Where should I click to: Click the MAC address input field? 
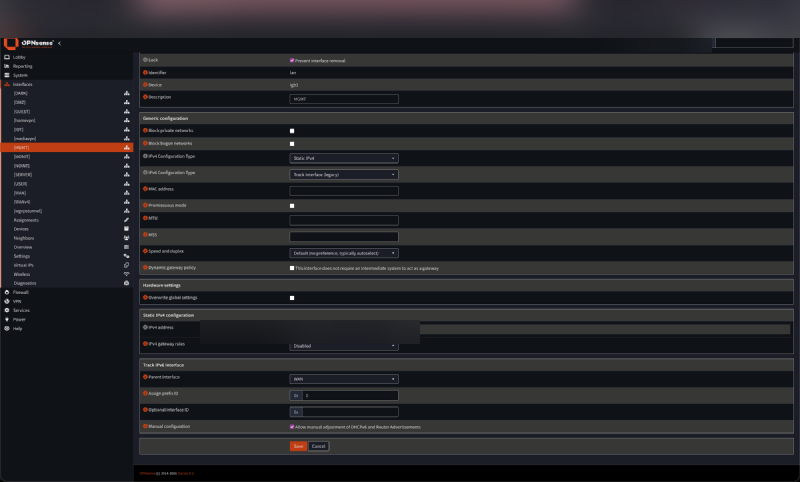[x=344, y=191]
